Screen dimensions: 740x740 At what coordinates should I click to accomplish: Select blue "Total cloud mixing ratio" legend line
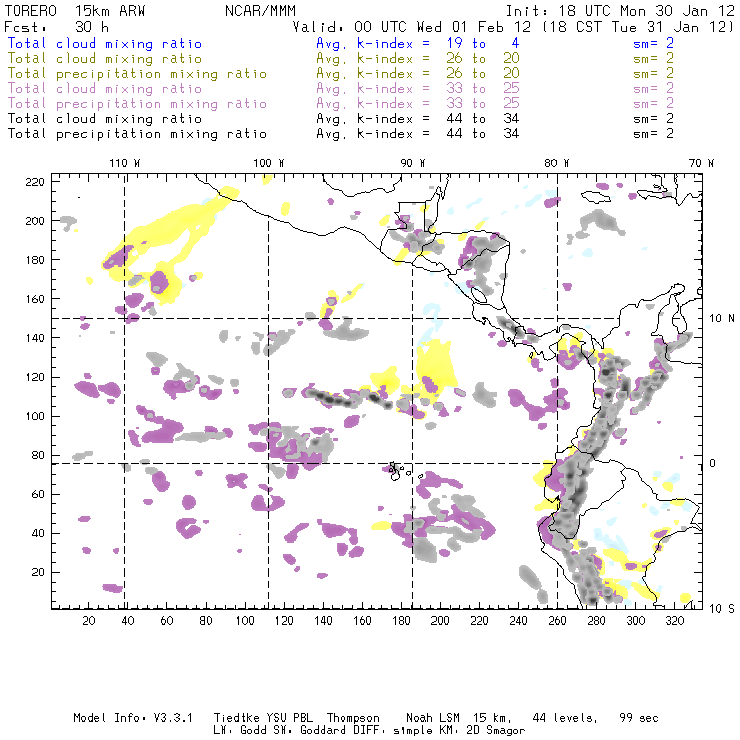(x=105, y=43)
